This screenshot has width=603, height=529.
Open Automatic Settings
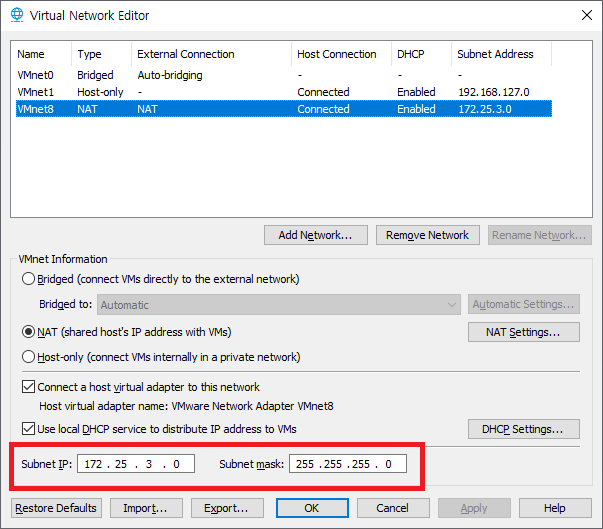(x=524, y=304)
